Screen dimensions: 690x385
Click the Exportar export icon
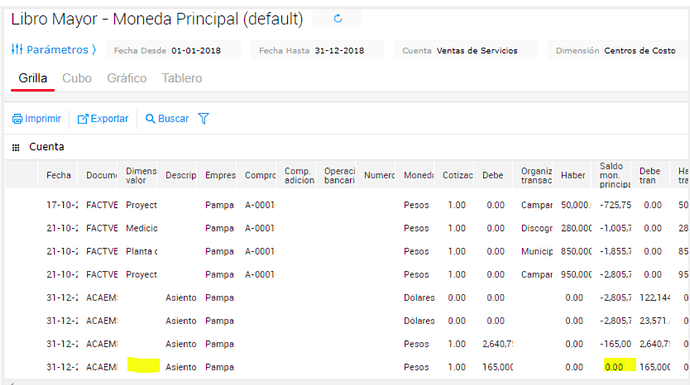point(83,119)
